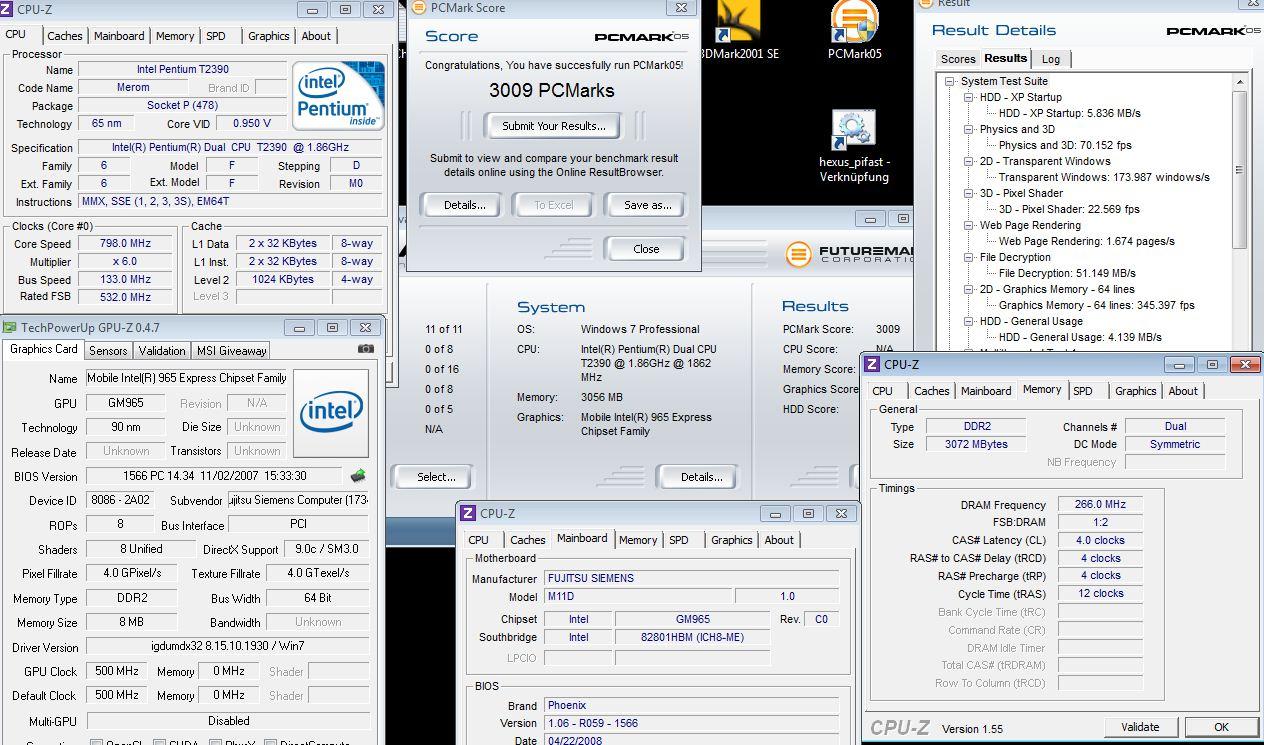The height and width of the screenshot is (745, 1264).
Task: Collapse the HDD - General Usage node
Action: pos(969,321)
